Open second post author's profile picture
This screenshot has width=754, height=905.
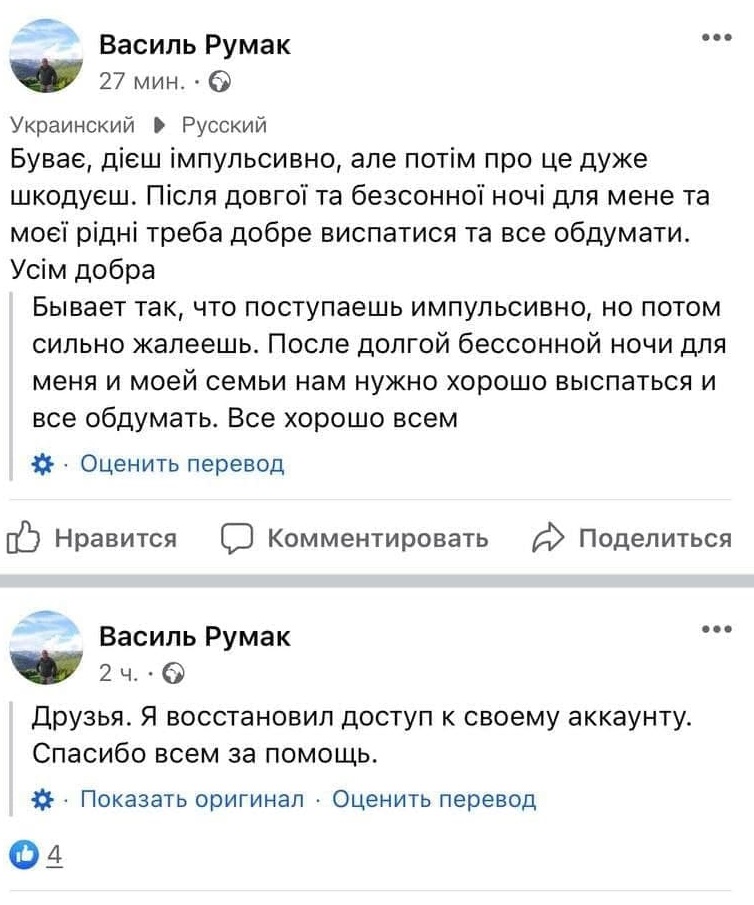(x=46, y=647)
